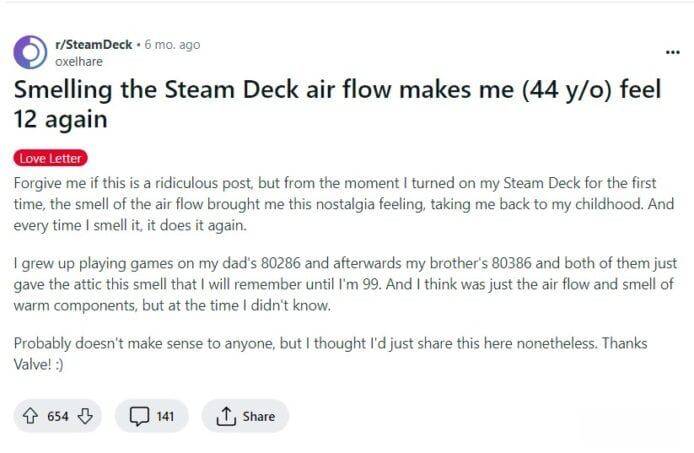Click the share arrow icon
Image resolution: width=694 pixels, height=453 pixels.
tap(223, 416)
